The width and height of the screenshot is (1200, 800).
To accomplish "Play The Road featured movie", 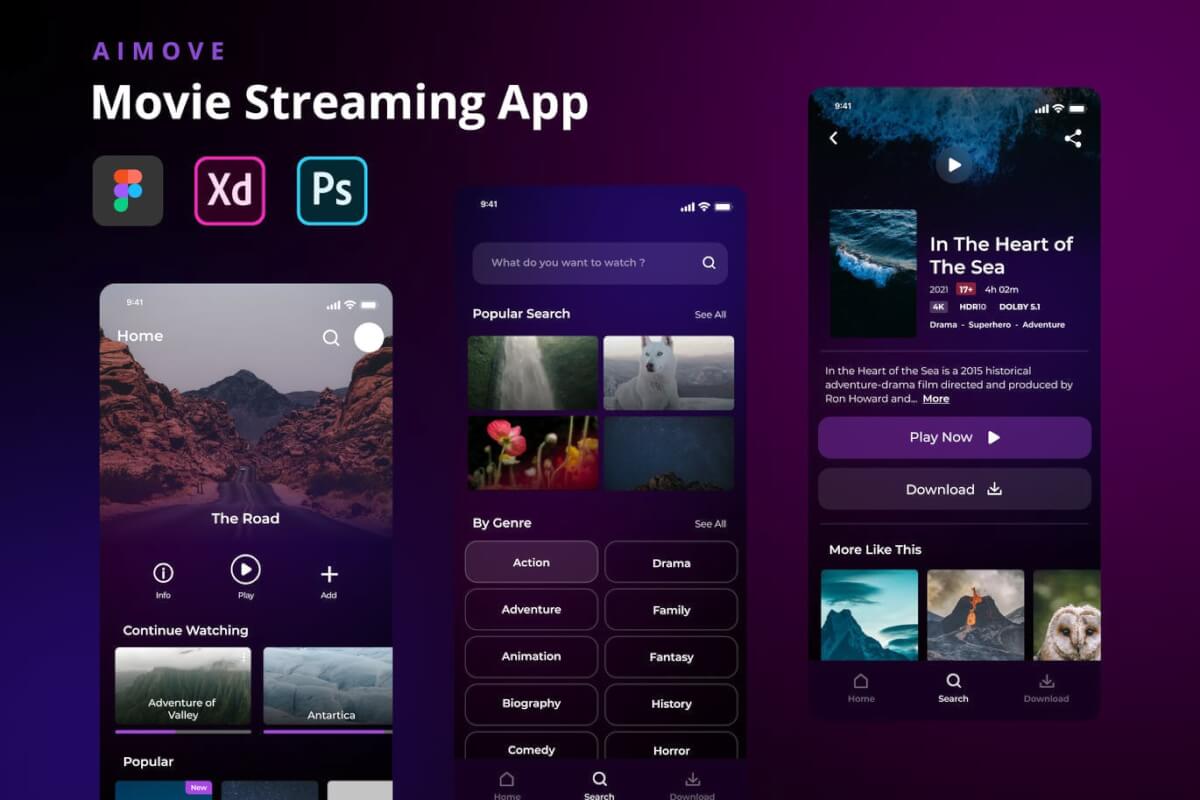I will pos(245,570).
